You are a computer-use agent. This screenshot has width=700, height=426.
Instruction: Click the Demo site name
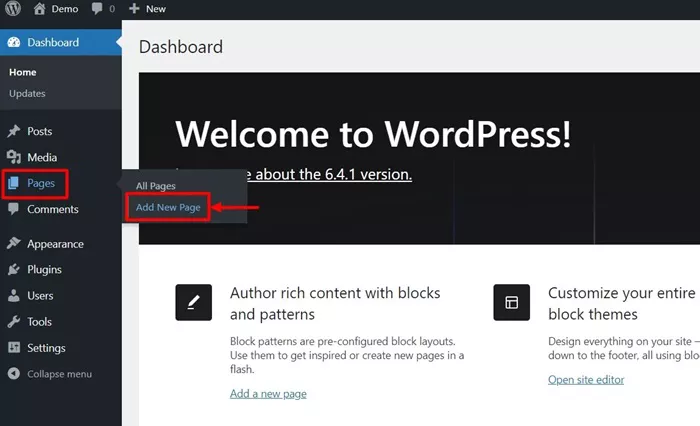click(x=65, y=9)
